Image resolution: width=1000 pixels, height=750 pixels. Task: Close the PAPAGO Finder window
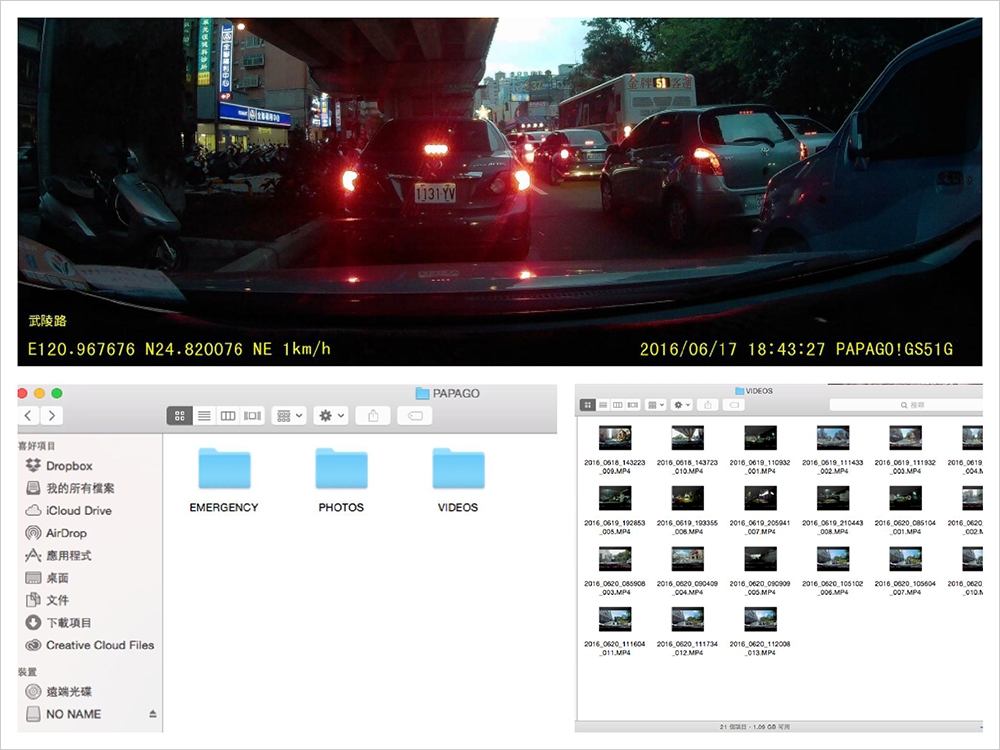point(22,393)
